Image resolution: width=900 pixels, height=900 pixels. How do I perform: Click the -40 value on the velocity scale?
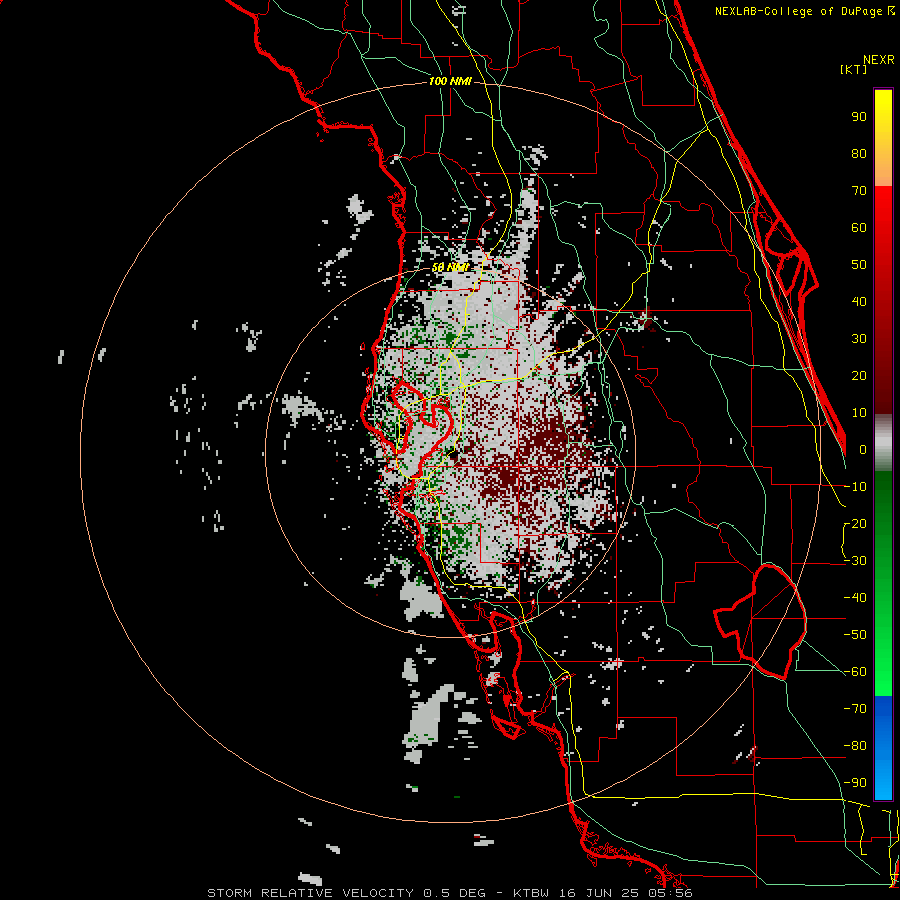coord(855,598)
